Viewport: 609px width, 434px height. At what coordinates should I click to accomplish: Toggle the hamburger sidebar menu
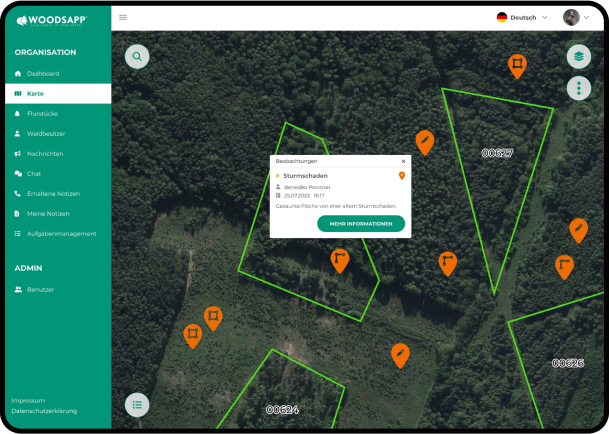tap(123, 18)
